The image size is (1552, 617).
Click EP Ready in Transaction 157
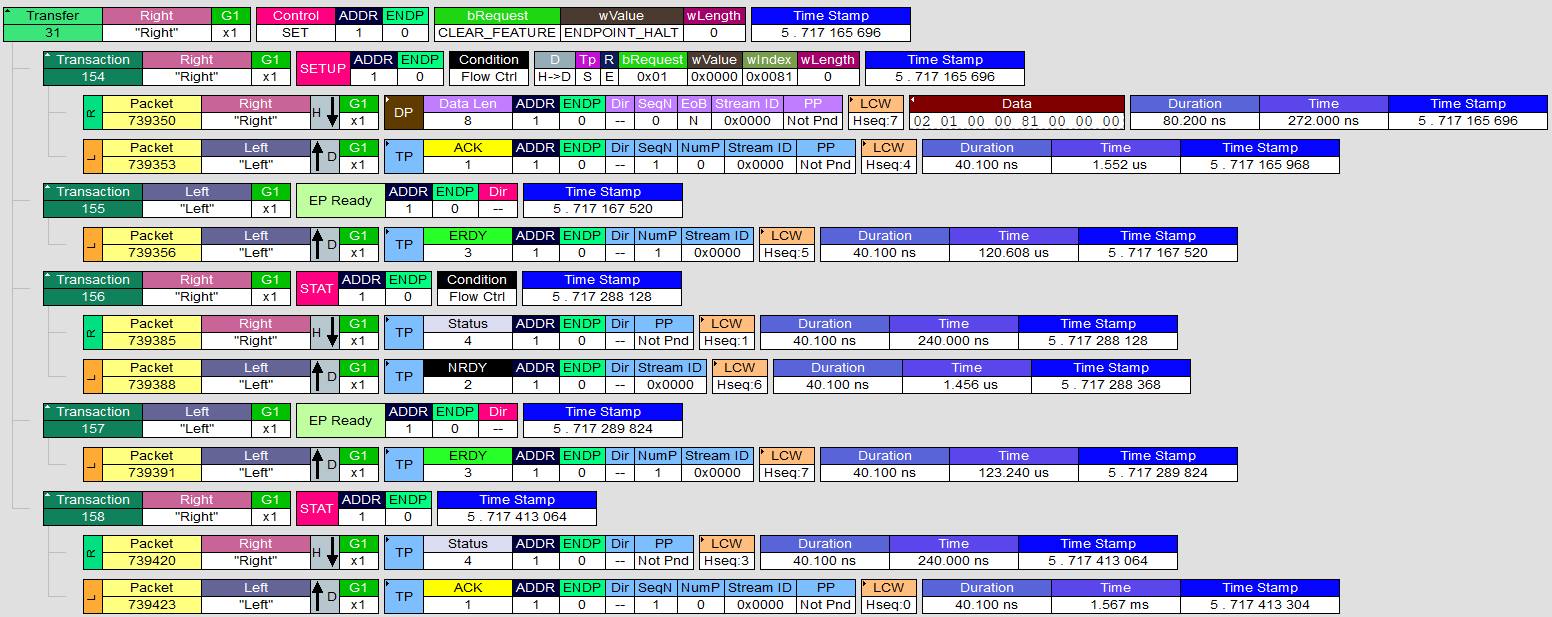[340, 420]
